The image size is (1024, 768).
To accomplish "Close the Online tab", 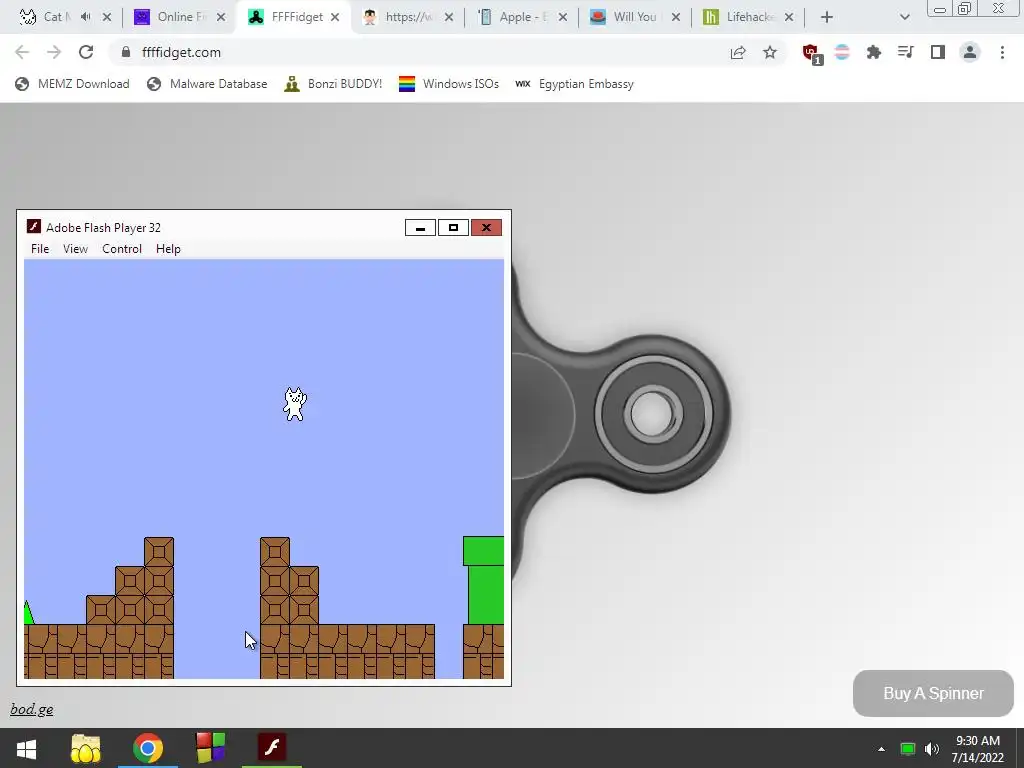I will tap(221, 17).
